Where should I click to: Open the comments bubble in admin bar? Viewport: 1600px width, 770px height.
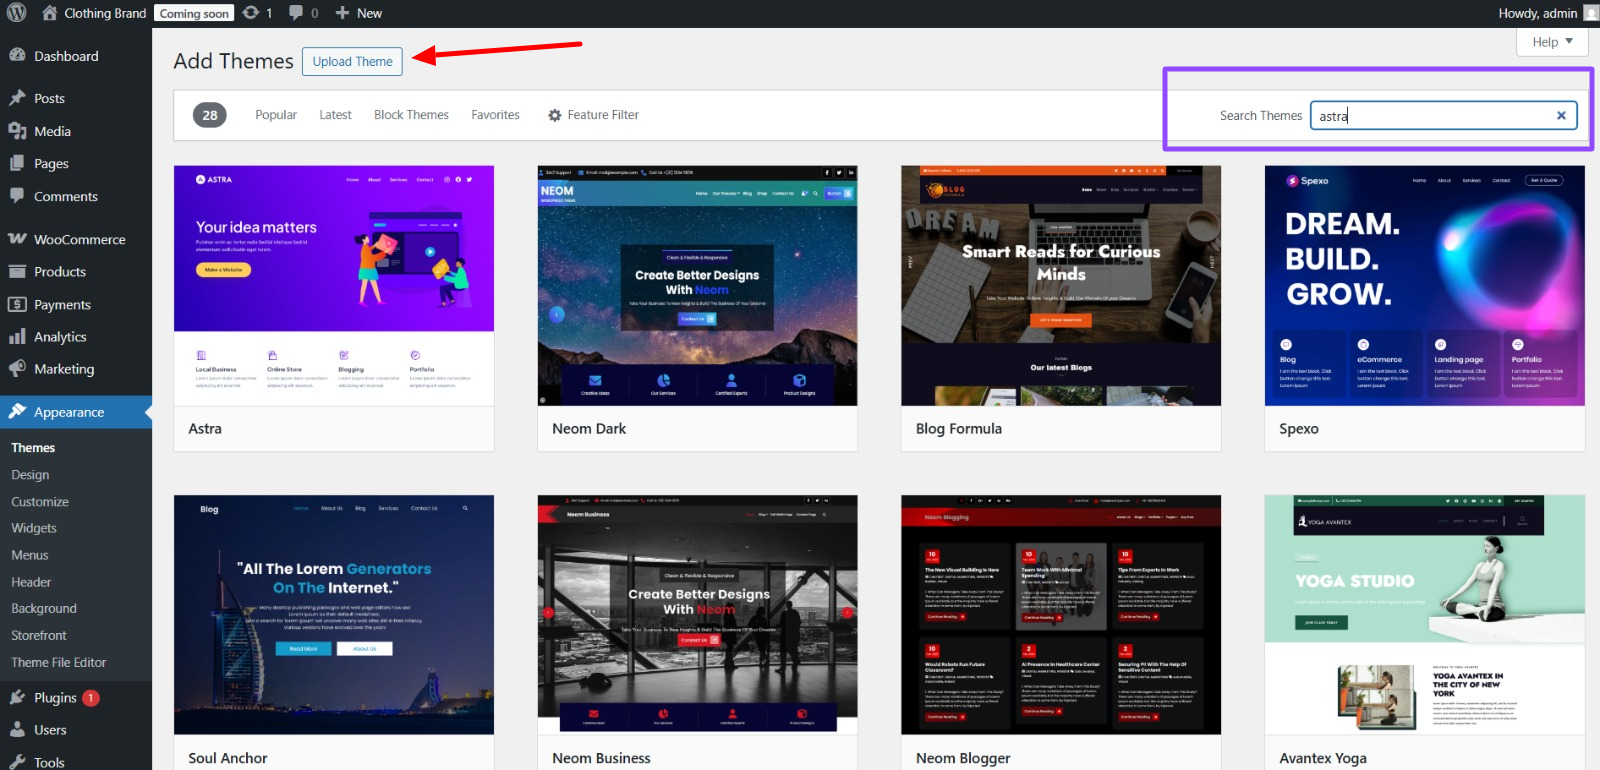tap(296, 13)
